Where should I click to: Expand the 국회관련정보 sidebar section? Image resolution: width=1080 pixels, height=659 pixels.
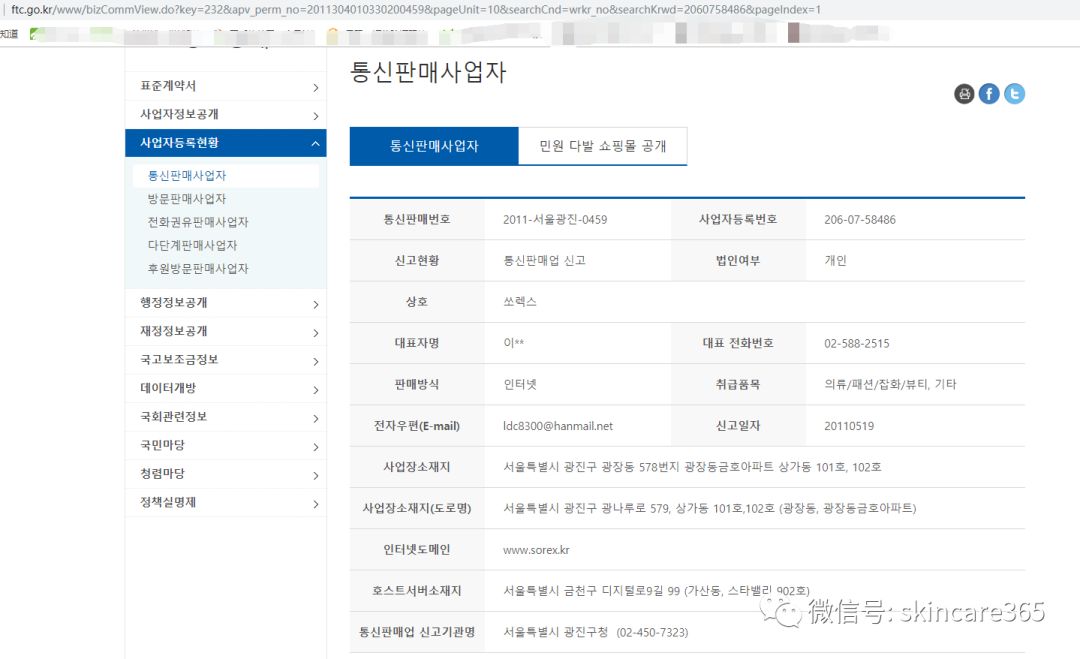[225, 418]
